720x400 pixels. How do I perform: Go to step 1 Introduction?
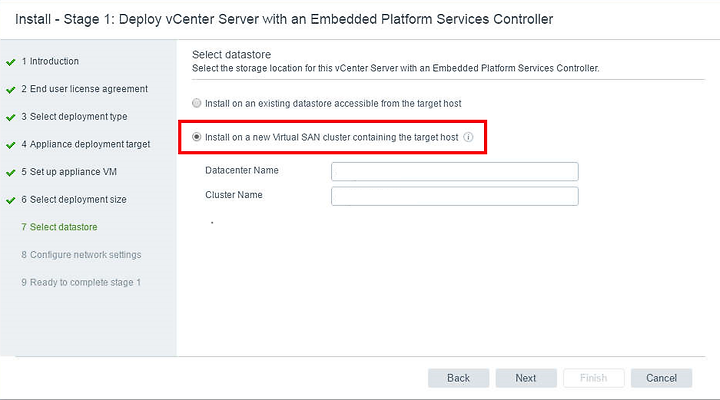point(50,61)
